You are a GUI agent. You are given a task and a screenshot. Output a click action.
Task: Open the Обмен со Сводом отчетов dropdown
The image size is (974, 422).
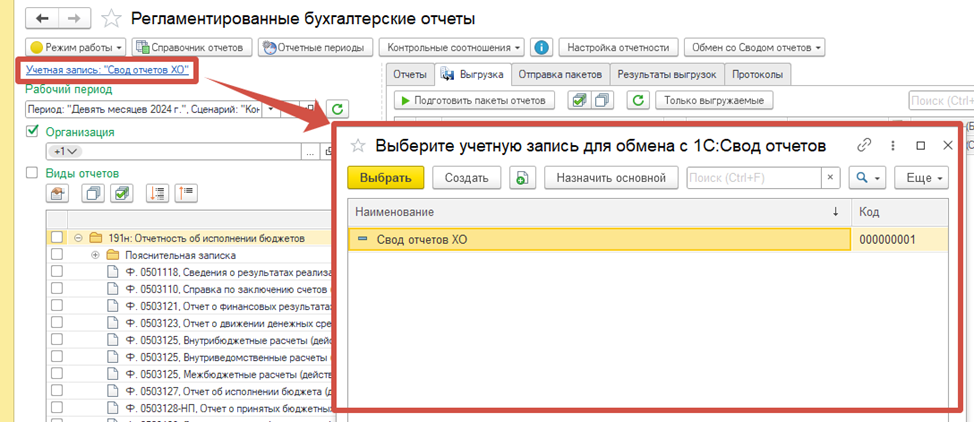coord(754,47)
